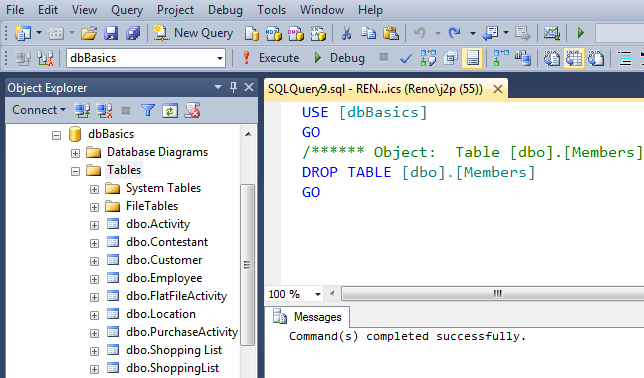Viewport: 644px width, 378px height.
Task: Expand the dbo.Activity table
Action: click(x=94, y=225)
